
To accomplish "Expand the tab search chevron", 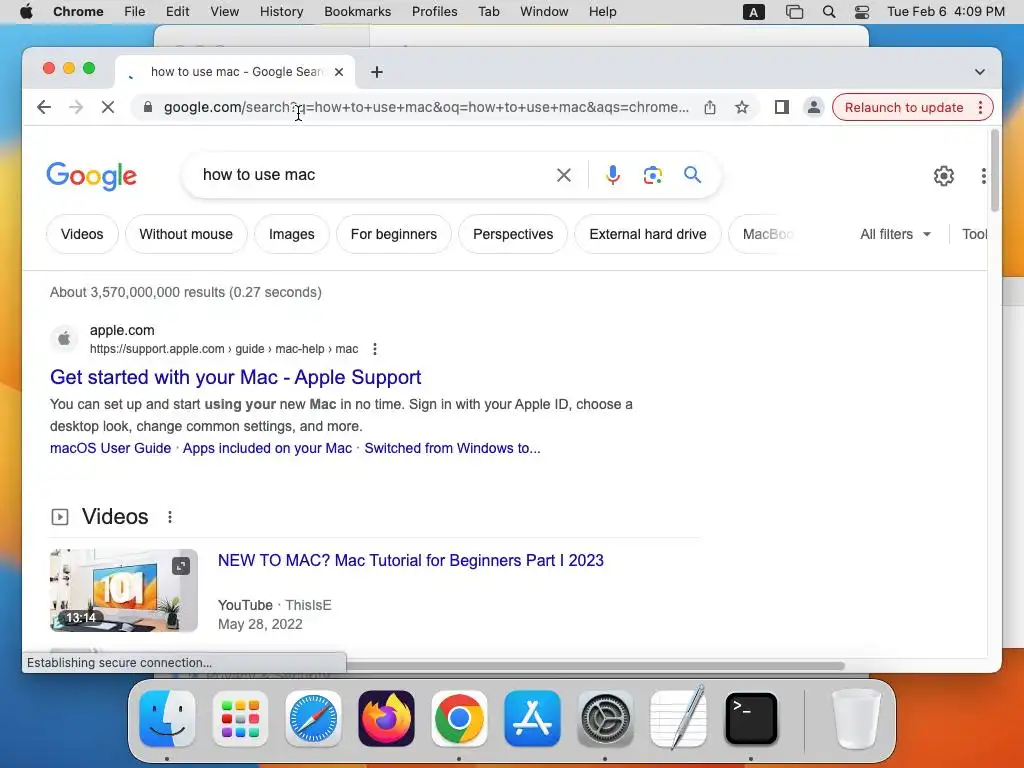I will pyautogui.click(x=980, y=72).
